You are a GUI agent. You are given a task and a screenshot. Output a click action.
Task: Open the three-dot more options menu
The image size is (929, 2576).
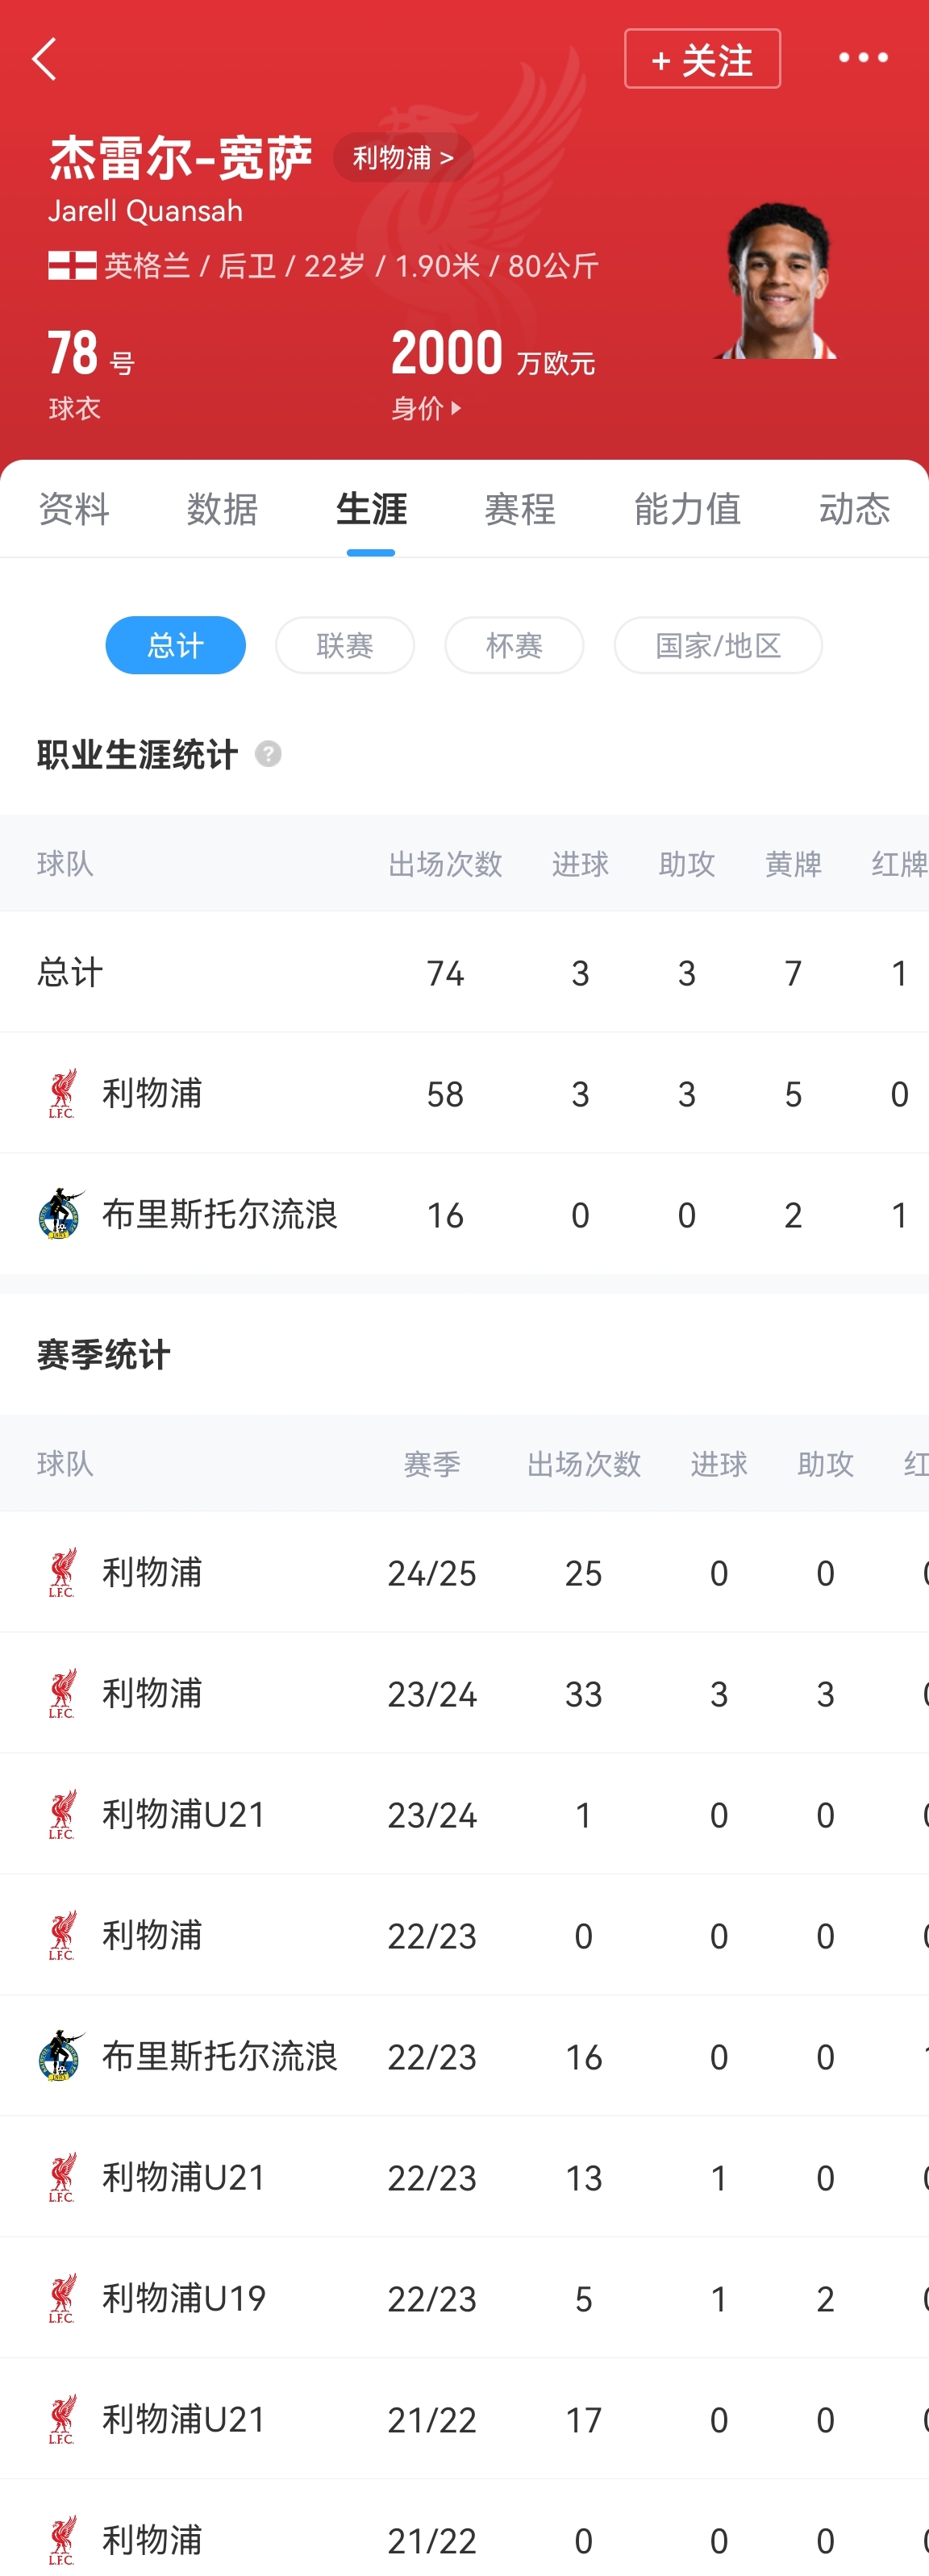tap(862, 58)
